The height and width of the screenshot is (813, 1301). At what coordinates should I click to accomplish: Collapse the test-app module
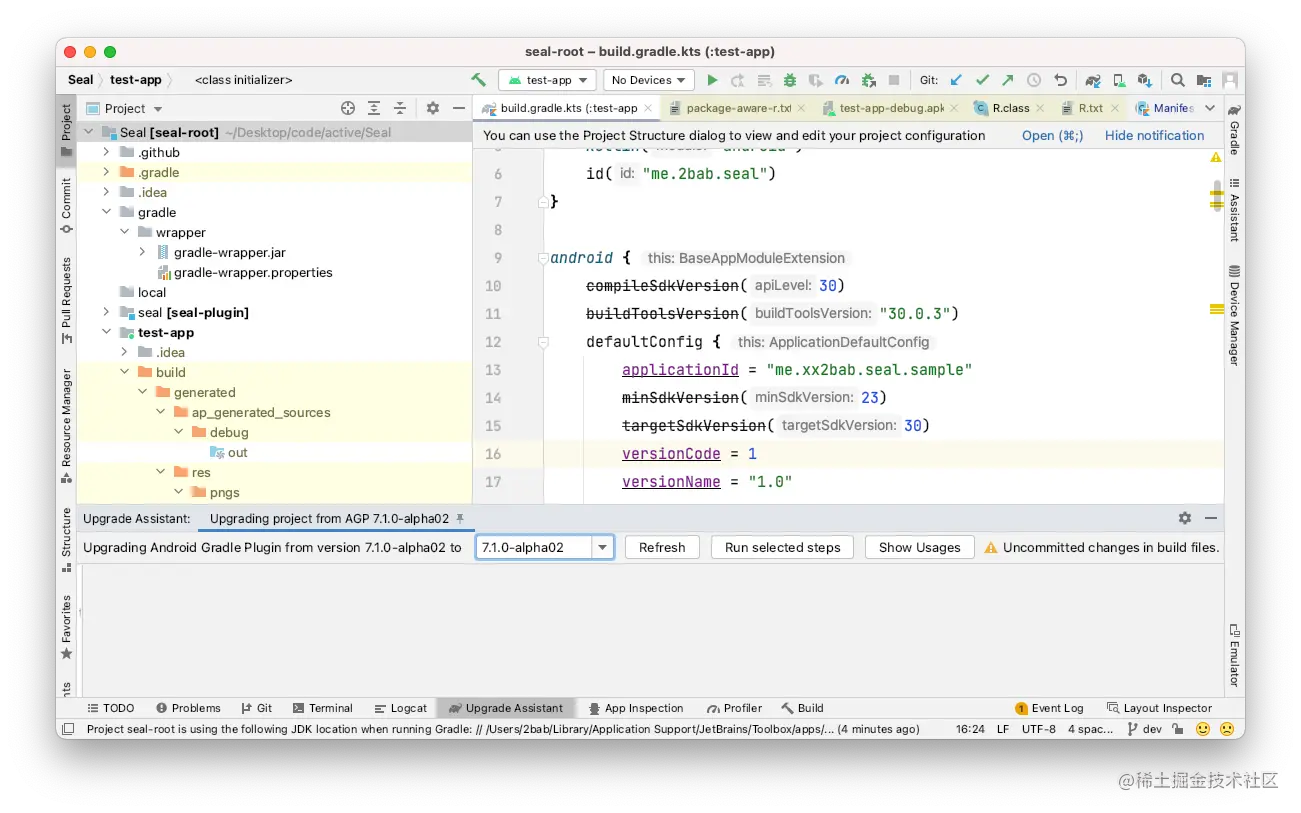(106, 332)
